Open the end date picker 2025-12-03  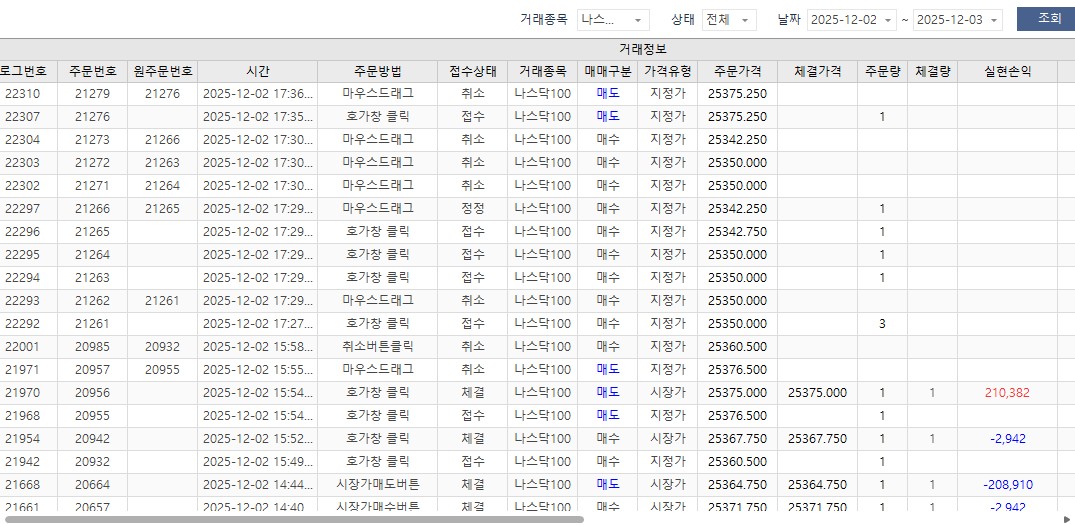point(958,20)
